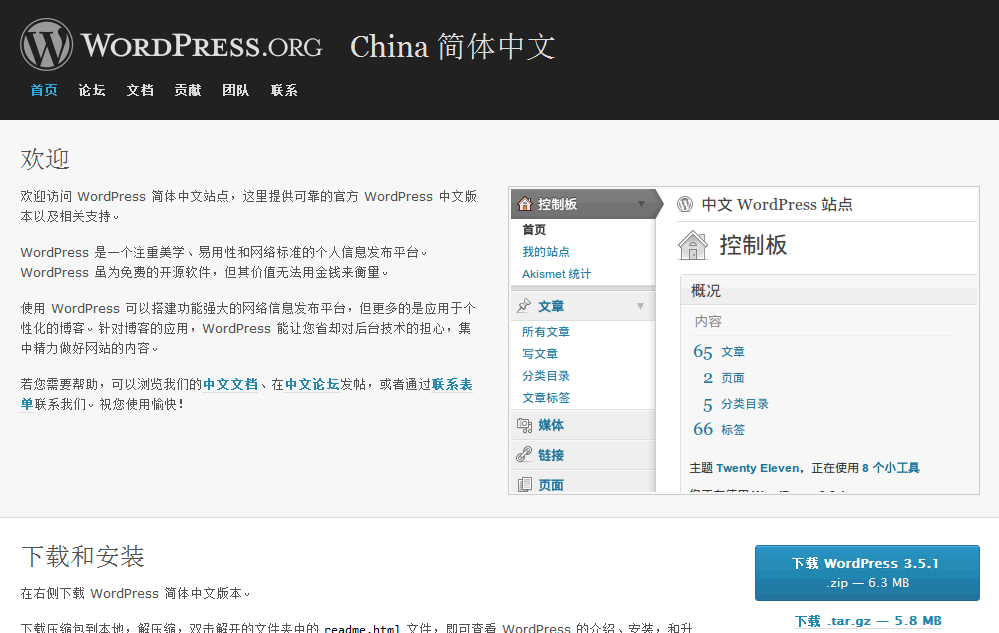Follow the 中文论坛 link
Viewport: 999px width, 633px height.
(312, 385)
